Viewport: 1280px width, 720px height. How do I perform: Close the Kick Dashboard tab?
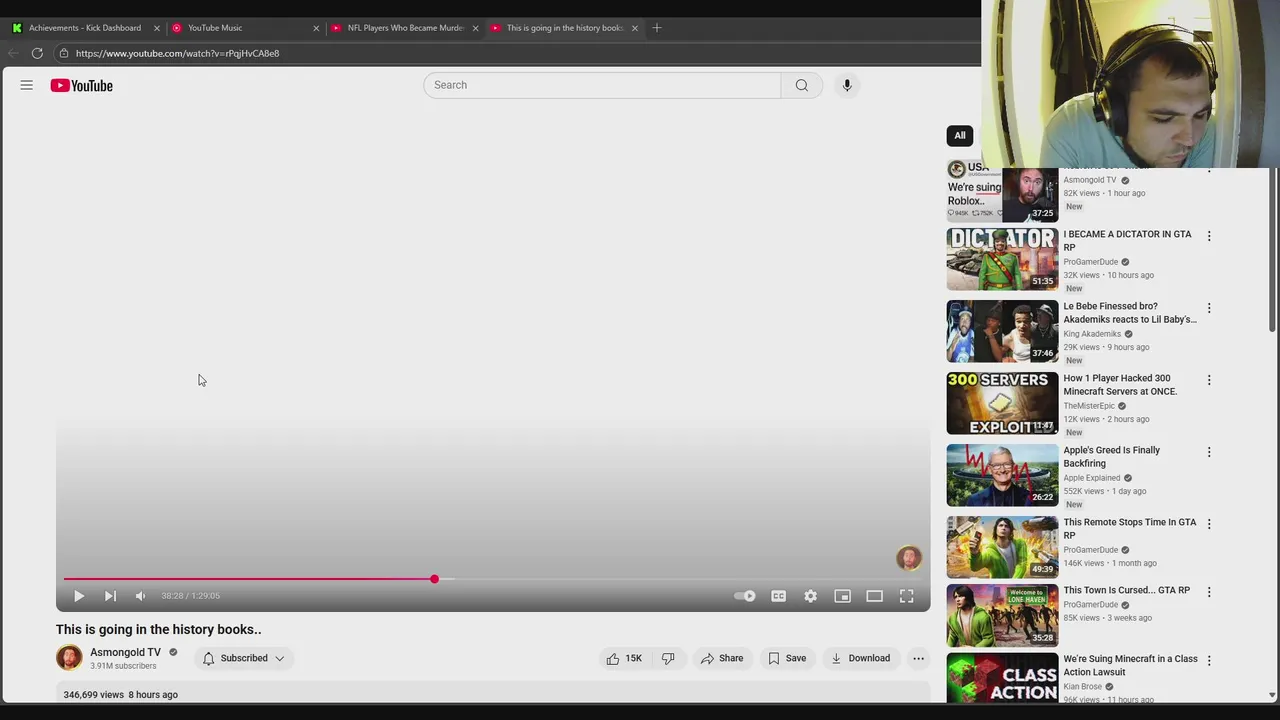156,28
